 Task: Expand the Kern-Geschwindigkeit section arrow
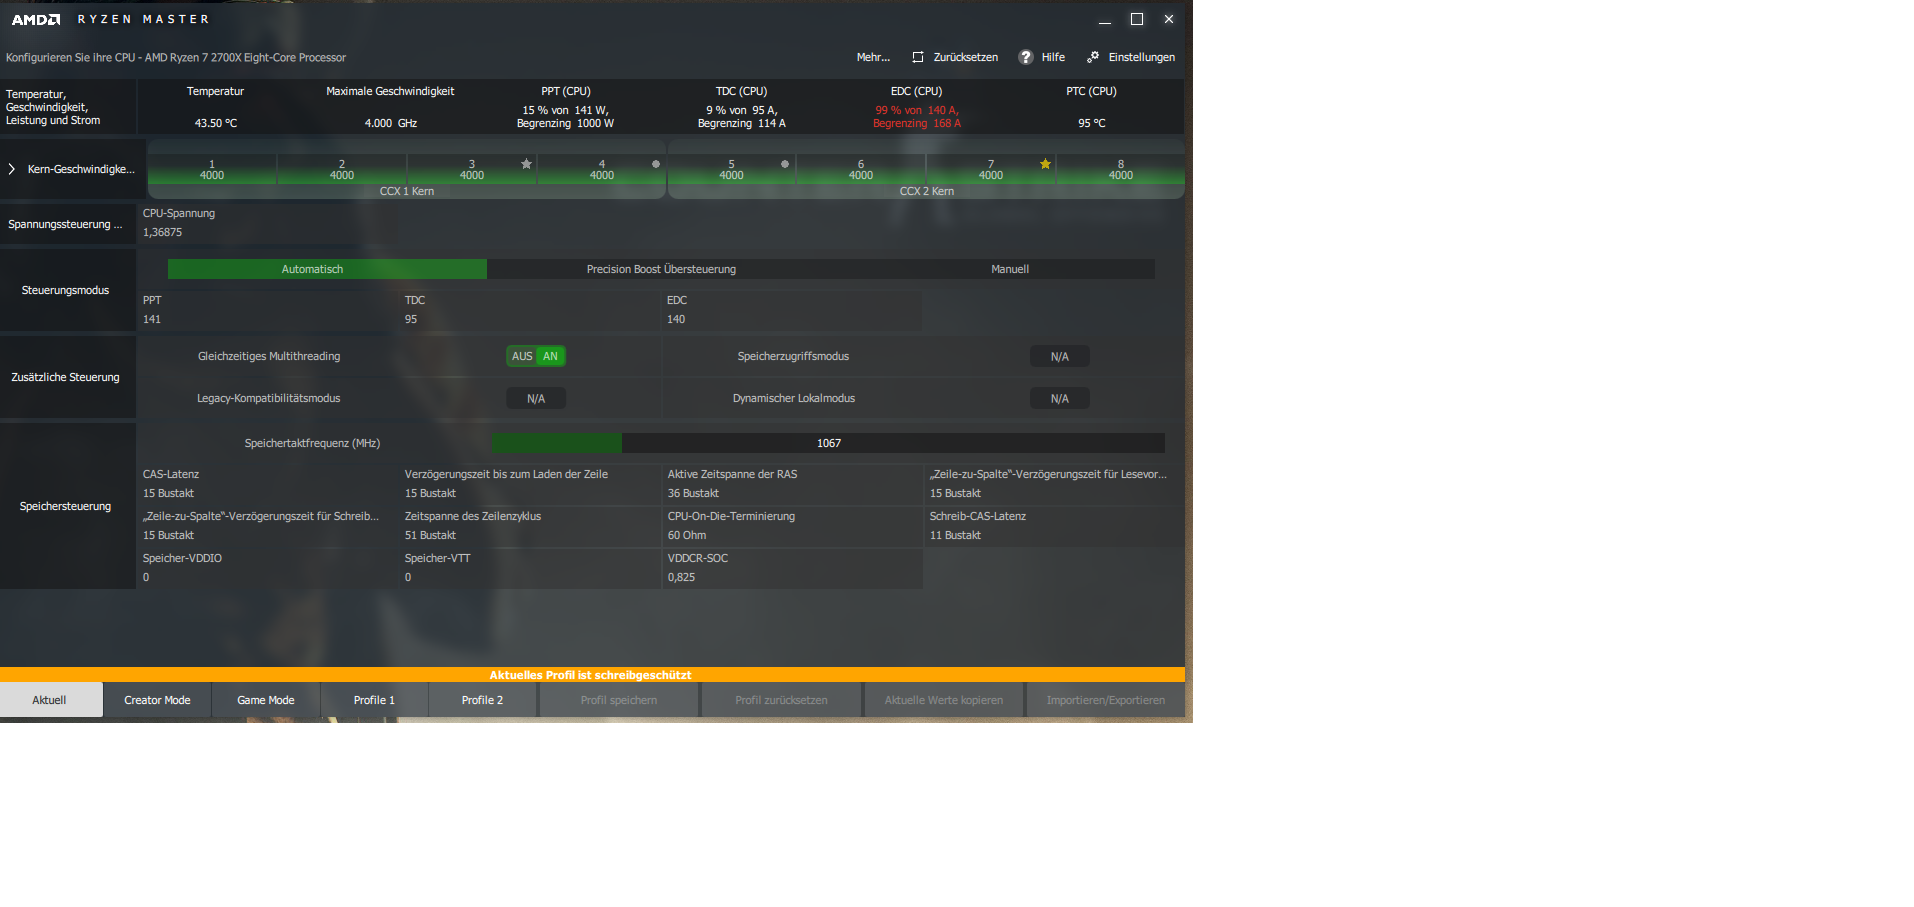pyautogui.click(x=11, y=169)
